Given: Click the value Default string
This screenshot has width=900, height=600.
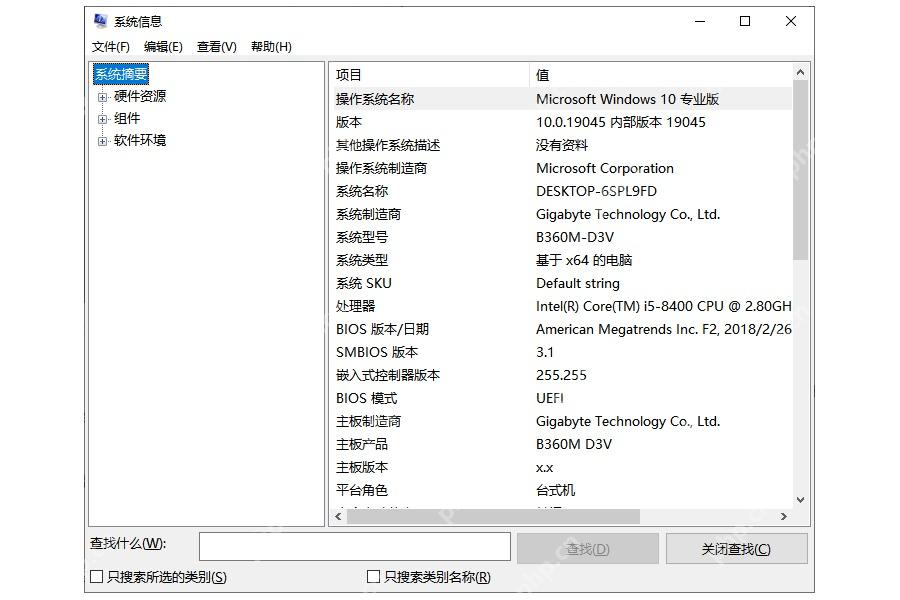Looking at the screenshot, I should coord(578,283).
